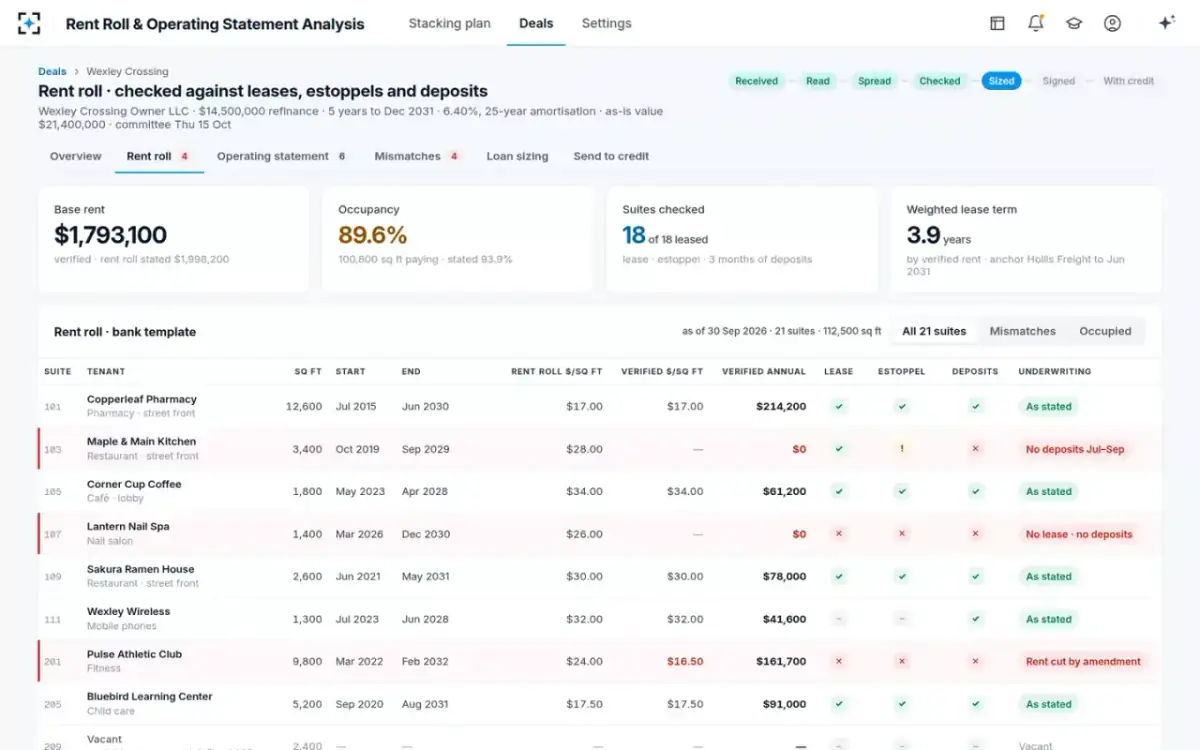
Task: Click deposits check icon for Copperleaf Pharmacy
Action: point(975,407)
